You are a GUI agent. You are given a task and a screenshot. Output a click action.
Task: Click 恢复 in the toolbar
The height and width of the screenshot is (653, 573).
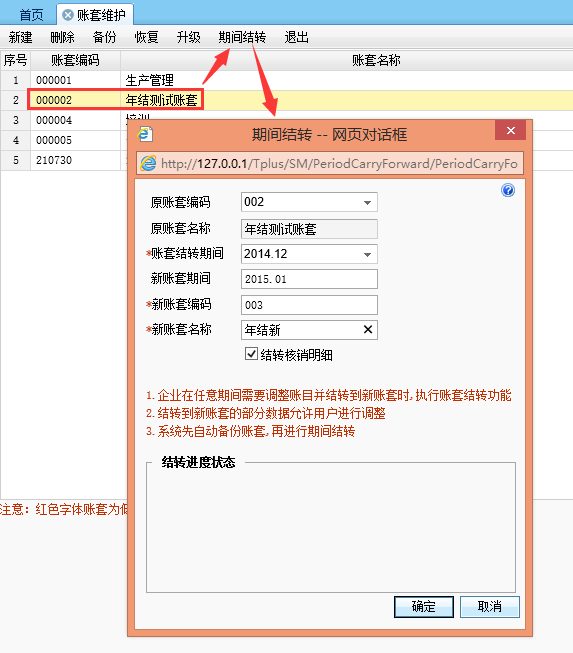pos(147,37)
